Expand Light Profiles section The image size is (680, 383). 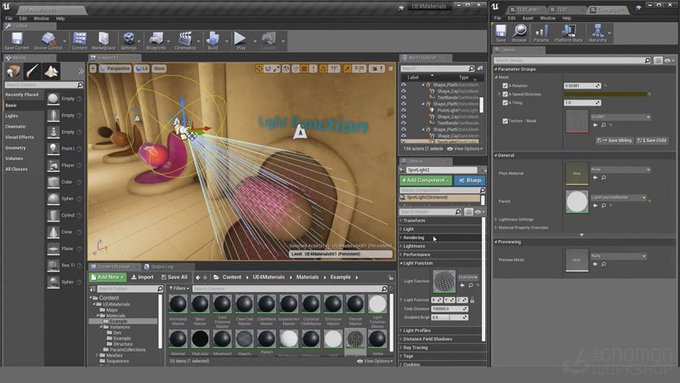coord(440,331)
